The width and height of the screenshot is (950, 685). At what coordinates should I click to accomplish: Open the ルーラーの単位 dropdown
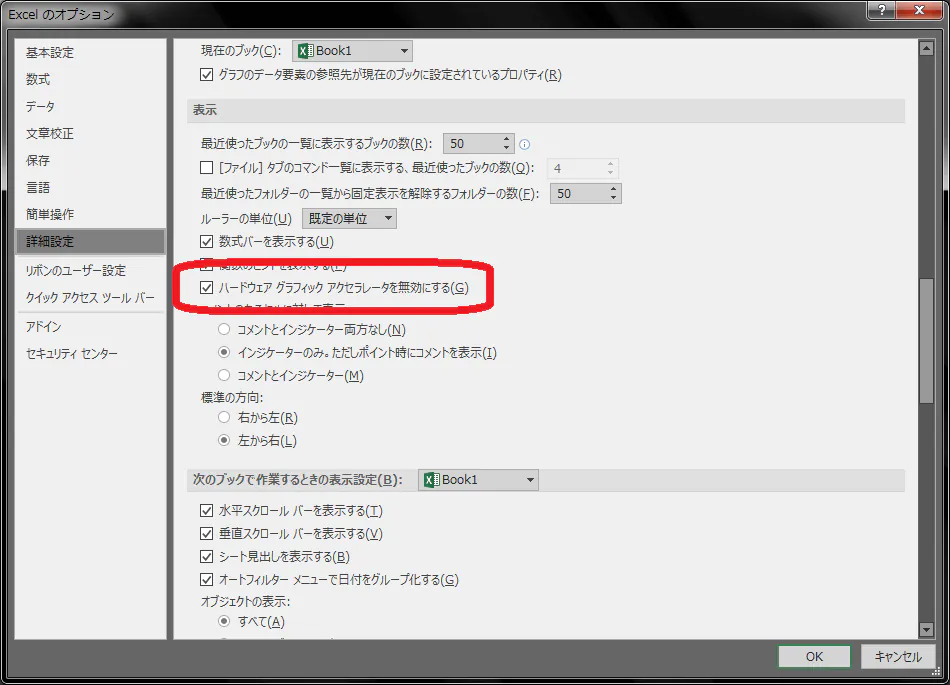click(350, 219)
